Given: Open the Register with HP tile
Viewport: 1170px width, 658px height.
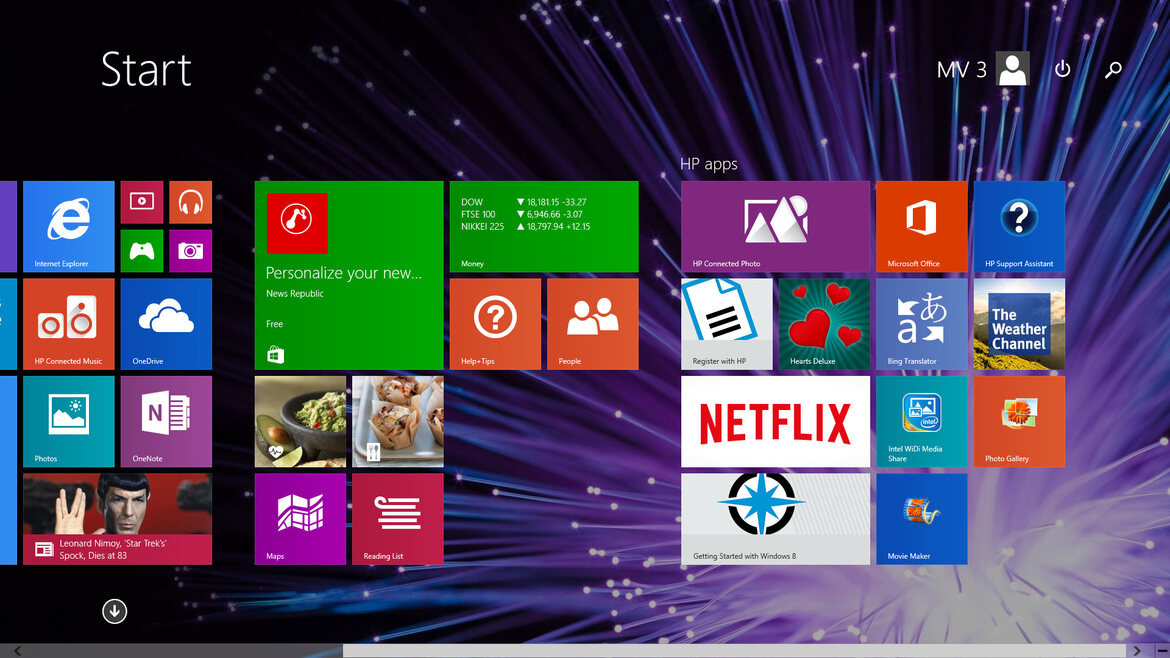Looking at the screenshot, I should point(727,324).
